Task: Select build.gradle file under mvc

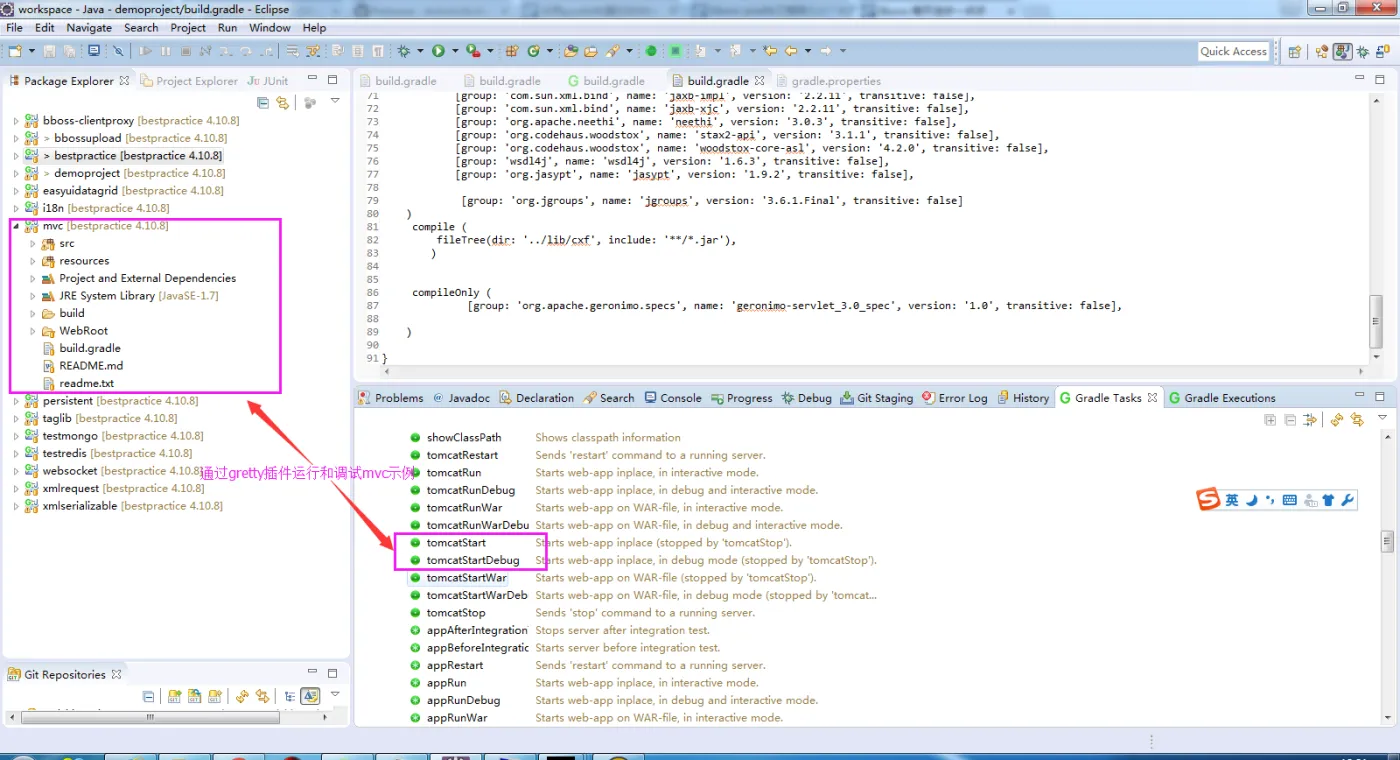Action: click(90, 348)
